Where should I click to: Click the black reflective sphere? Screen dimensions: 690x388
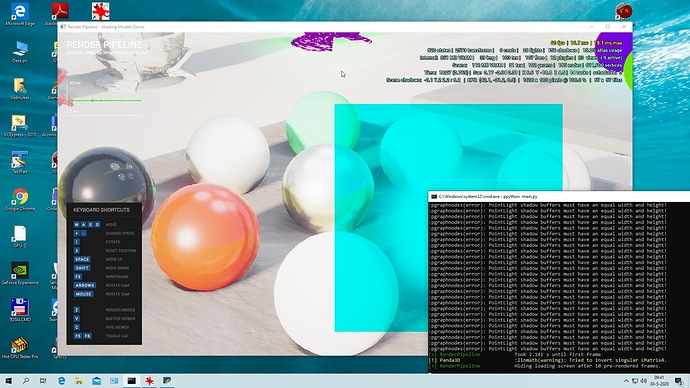pyautogui.click(x=107, y=185)
